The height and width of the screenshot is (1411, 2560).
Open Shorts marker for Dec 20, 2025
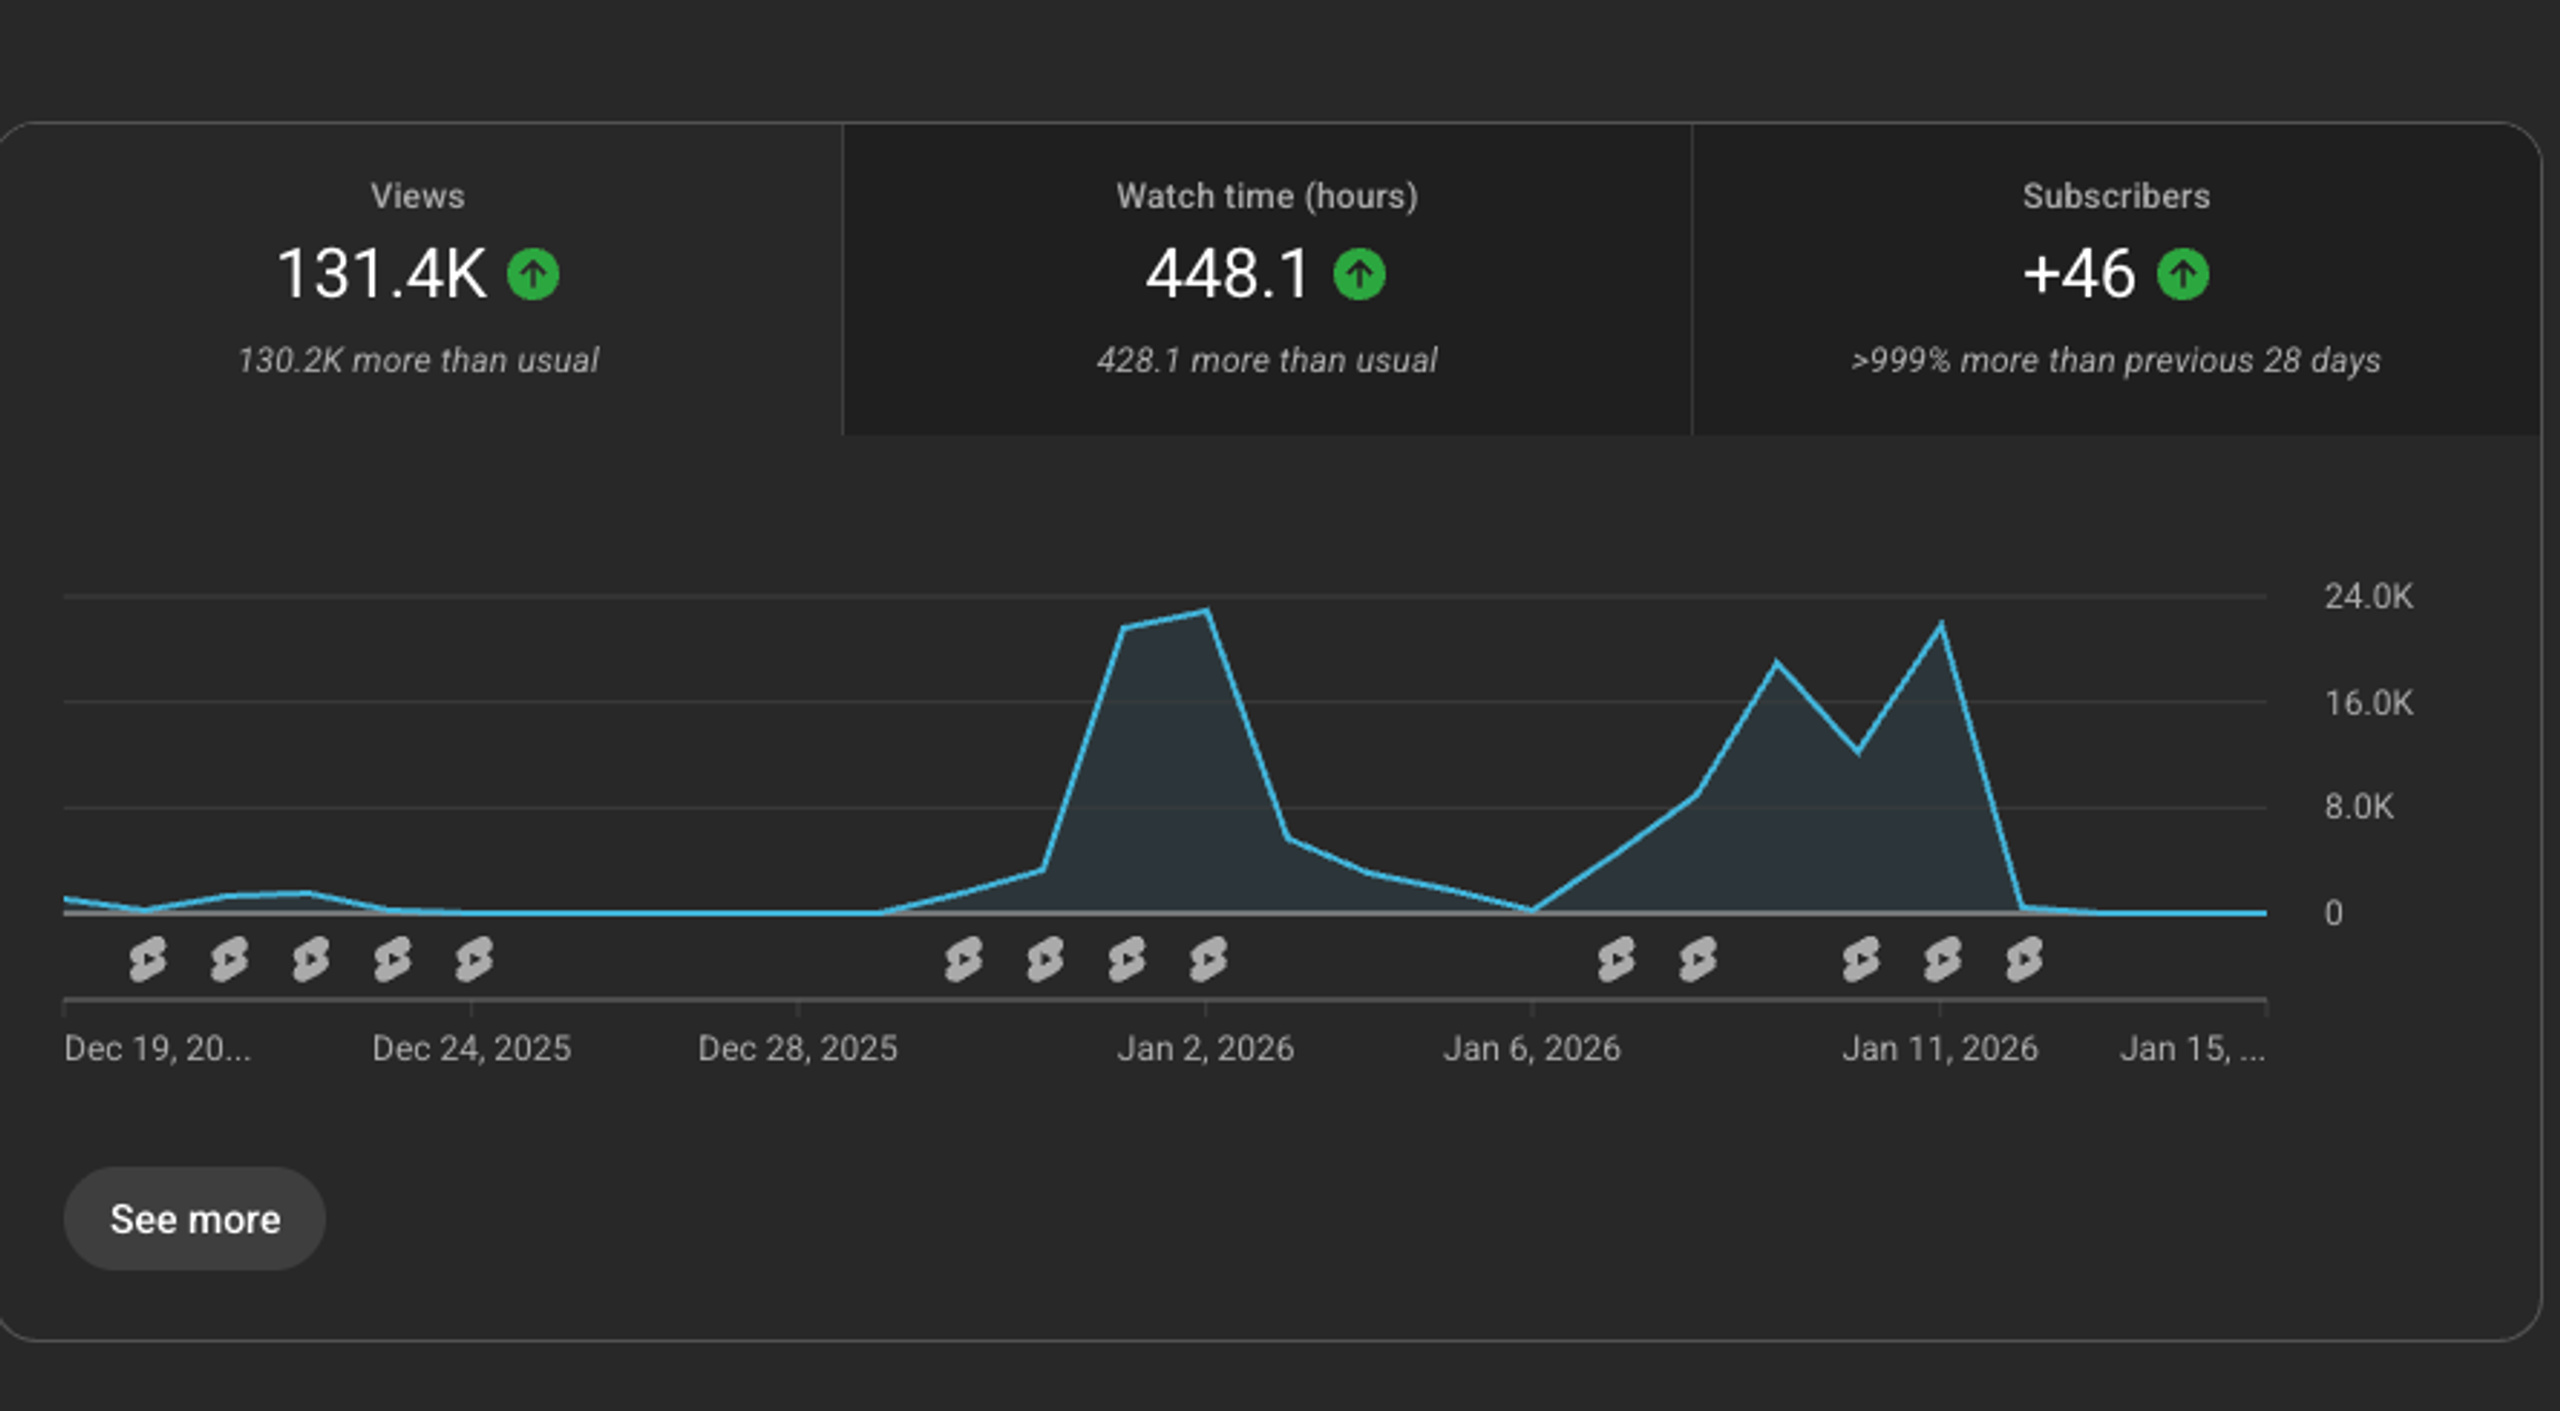(148, 959)
